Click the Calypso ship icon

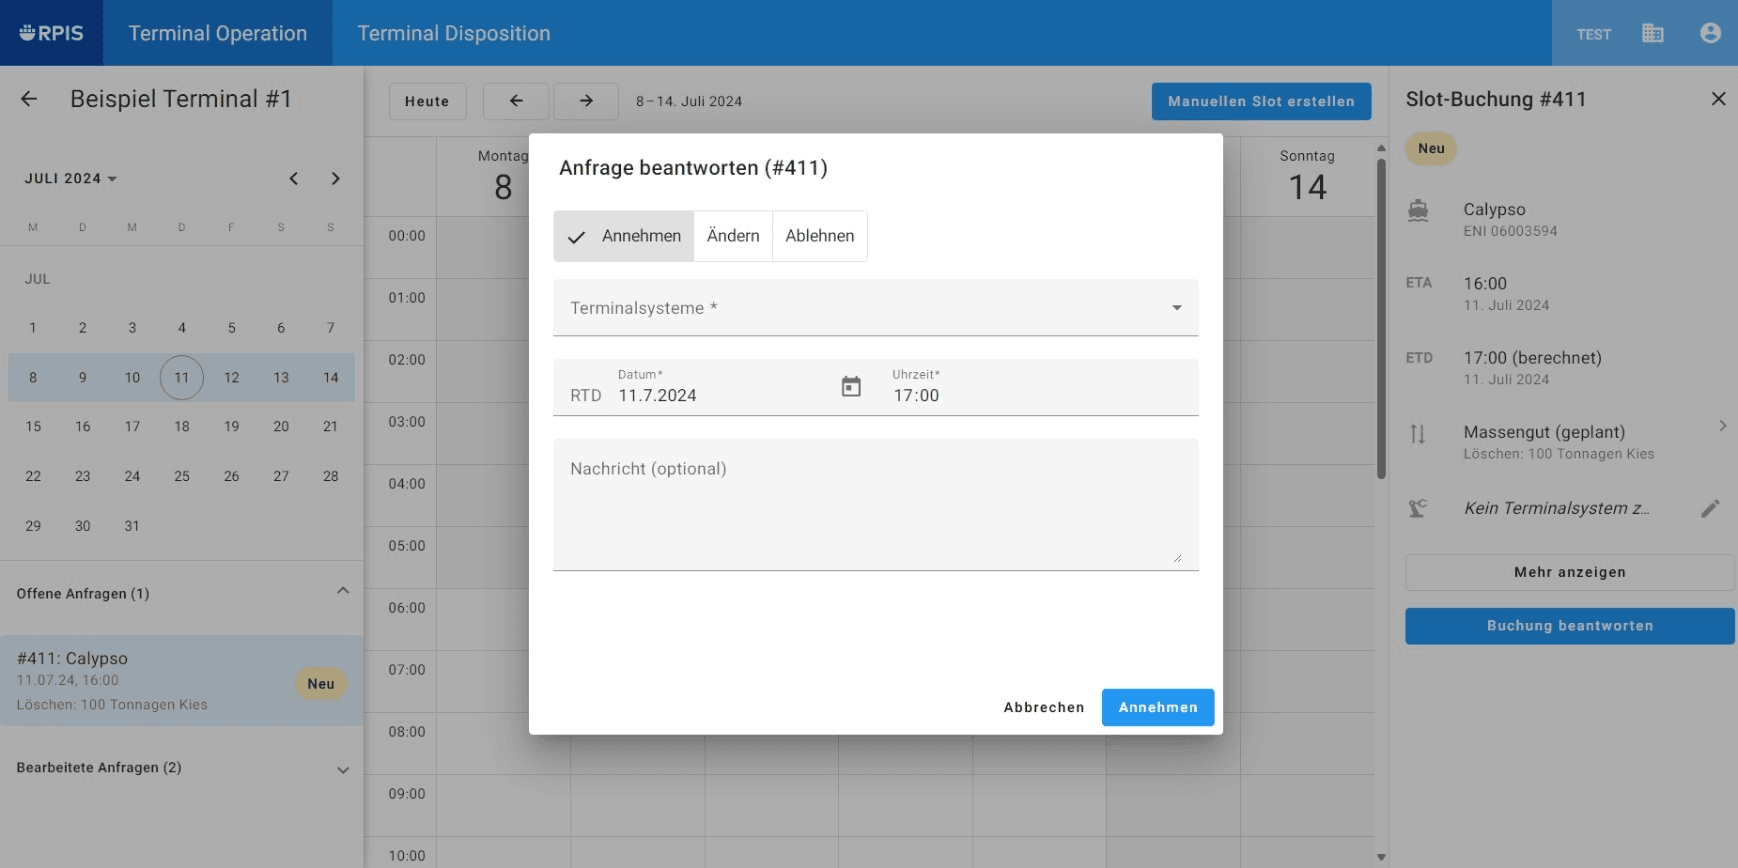coord(1418,211)
